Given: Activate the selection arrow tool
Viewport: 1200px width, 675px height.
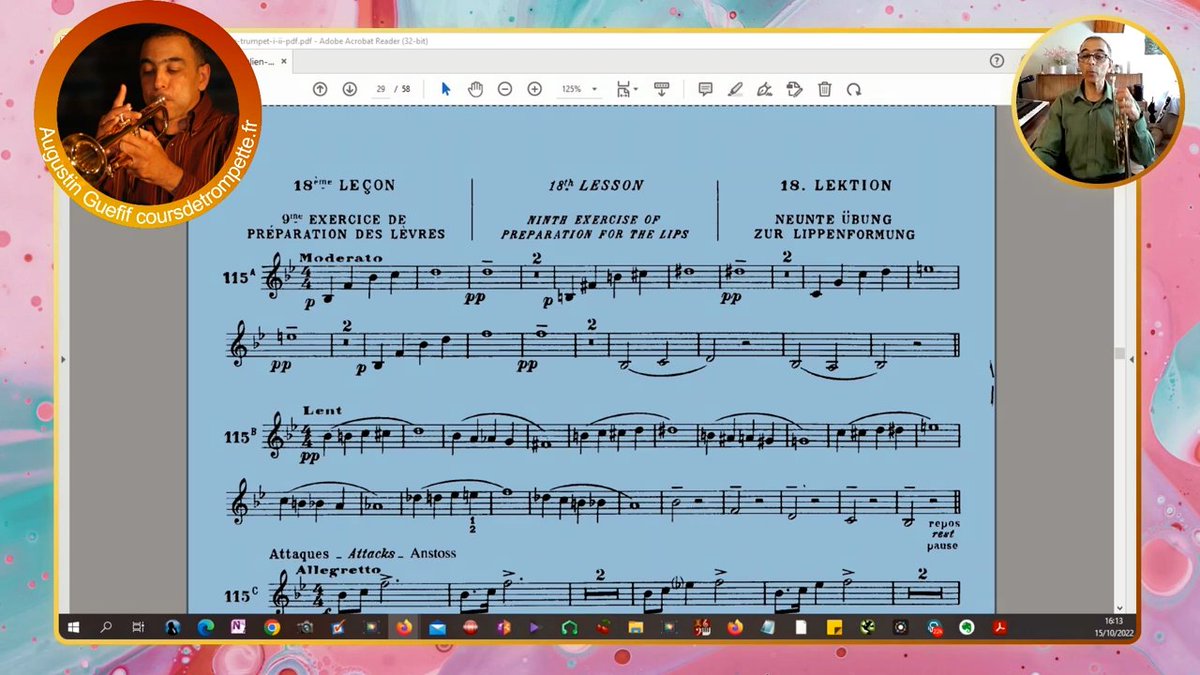Looking at the screenshot, I should [446, 89].
